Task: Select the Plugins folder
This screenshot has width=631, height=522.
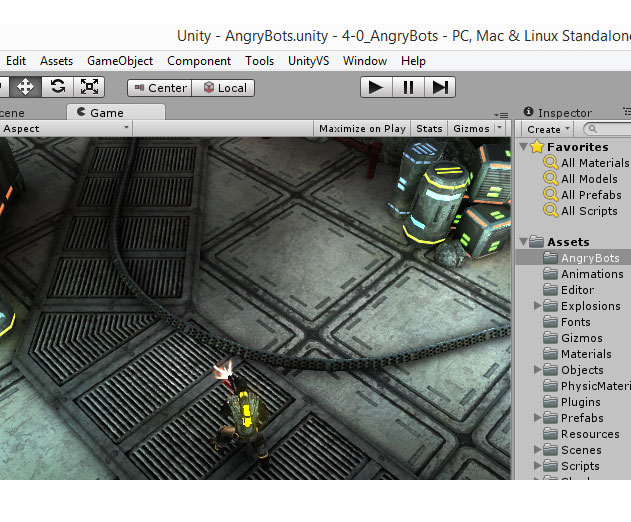Action: [x=580, y=402]
